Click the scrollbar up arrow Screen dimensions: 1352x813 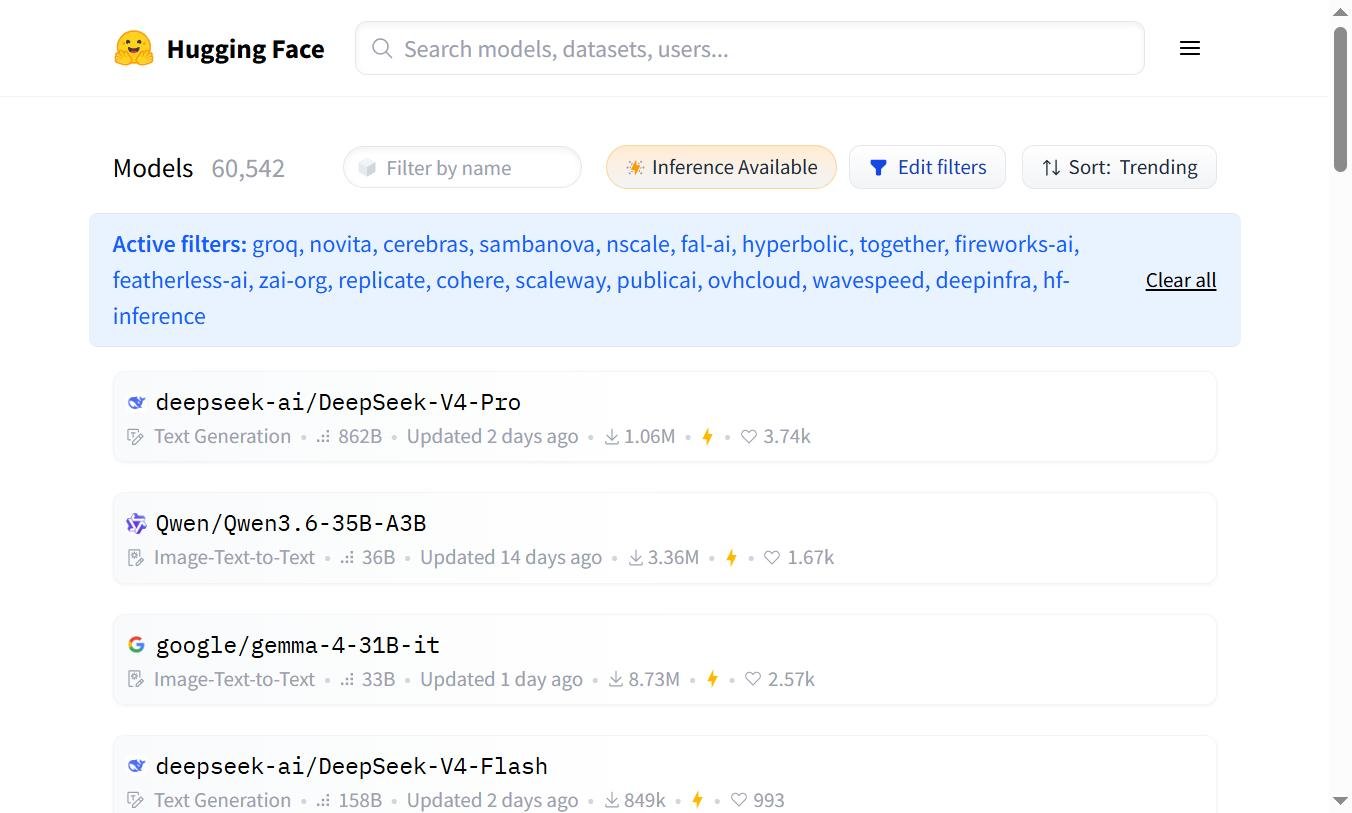click(x=1340, y=11)
